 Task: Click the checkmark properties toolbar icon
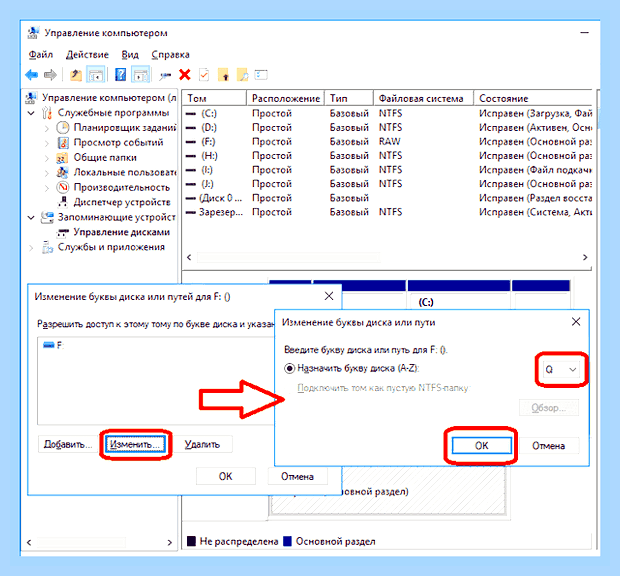pyautogui.click(x=204, y=75)
